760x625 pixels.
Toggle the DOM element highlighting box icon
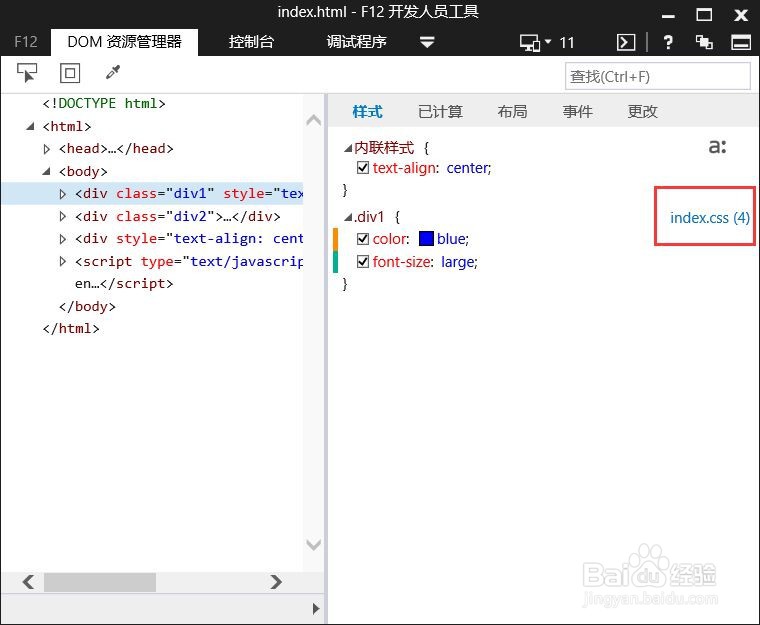(70, 73)
